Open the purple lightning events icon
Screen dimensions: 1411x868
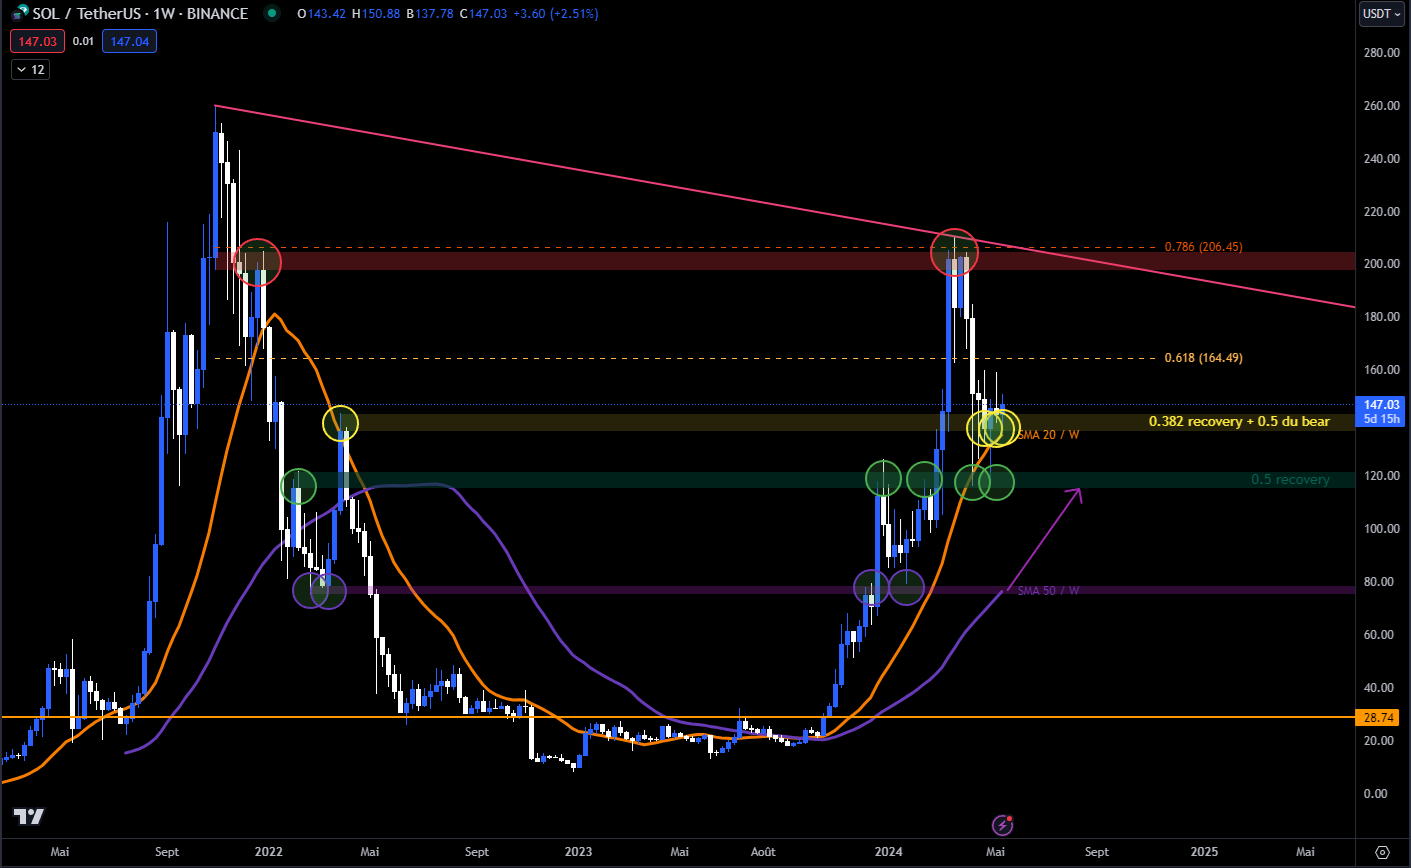point(1002,825)
